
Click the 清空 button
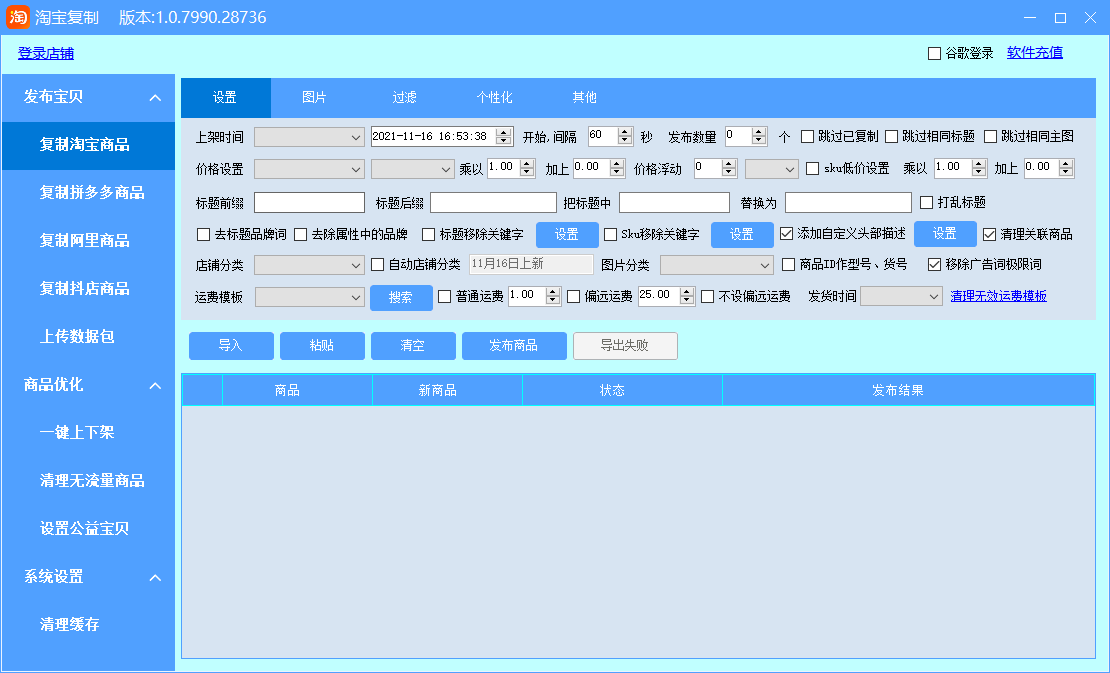[413, 346]
